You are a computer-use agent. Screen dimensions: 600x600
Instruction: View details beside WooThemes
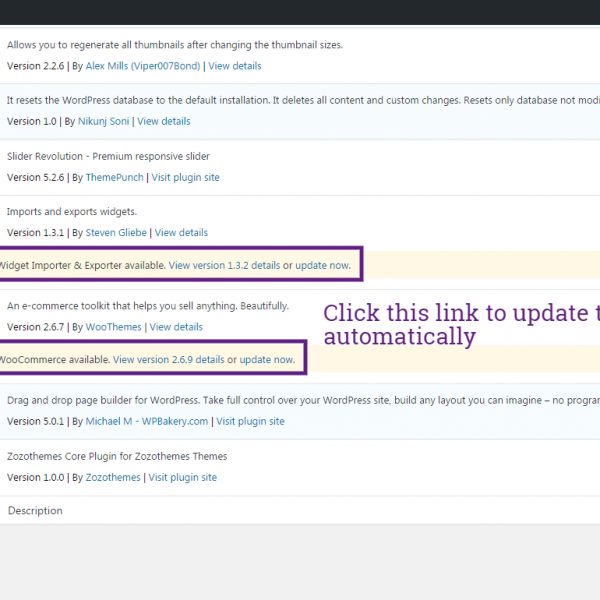click(x=176, y=327)
